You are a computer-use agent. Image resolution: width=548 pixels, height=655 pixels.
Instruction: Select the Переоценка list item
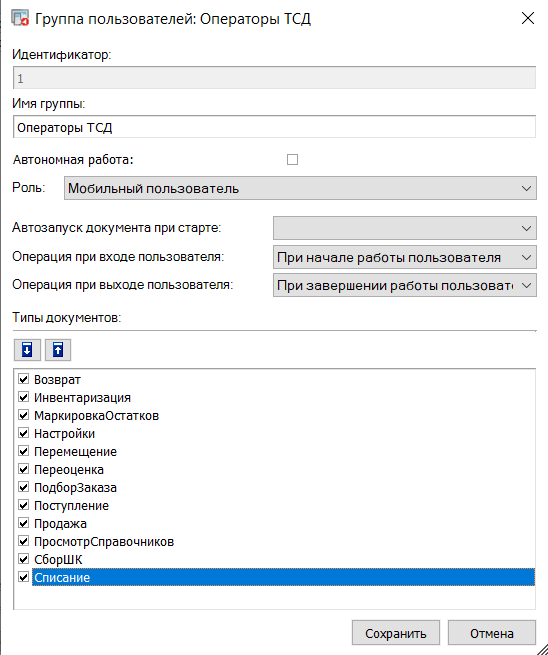click(x=68, y=470)
